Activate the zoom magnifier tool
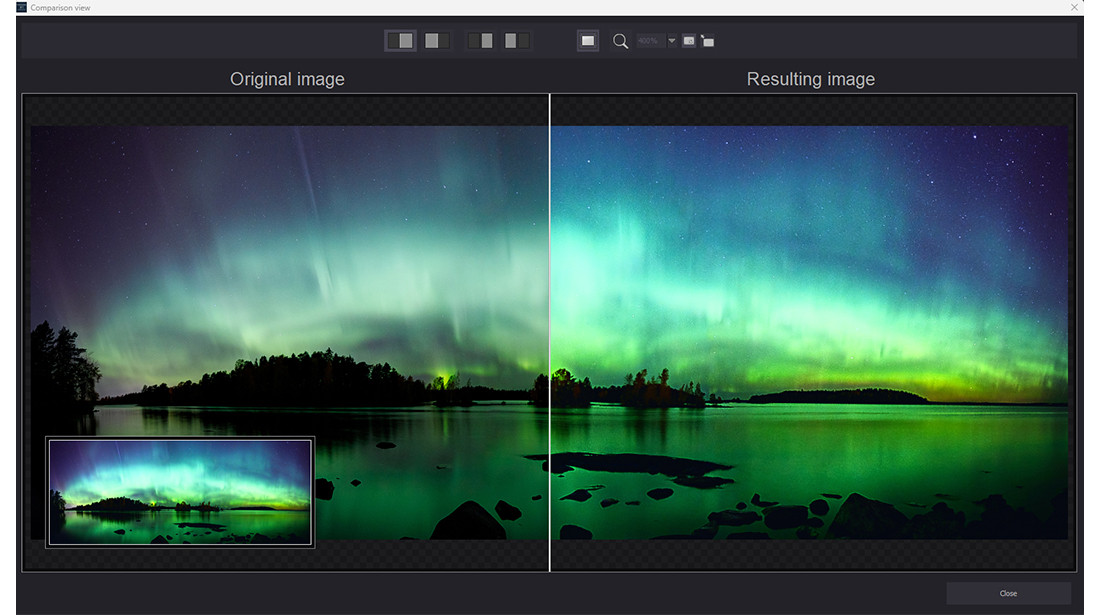 pyautogui.click(x=620, y=40)
